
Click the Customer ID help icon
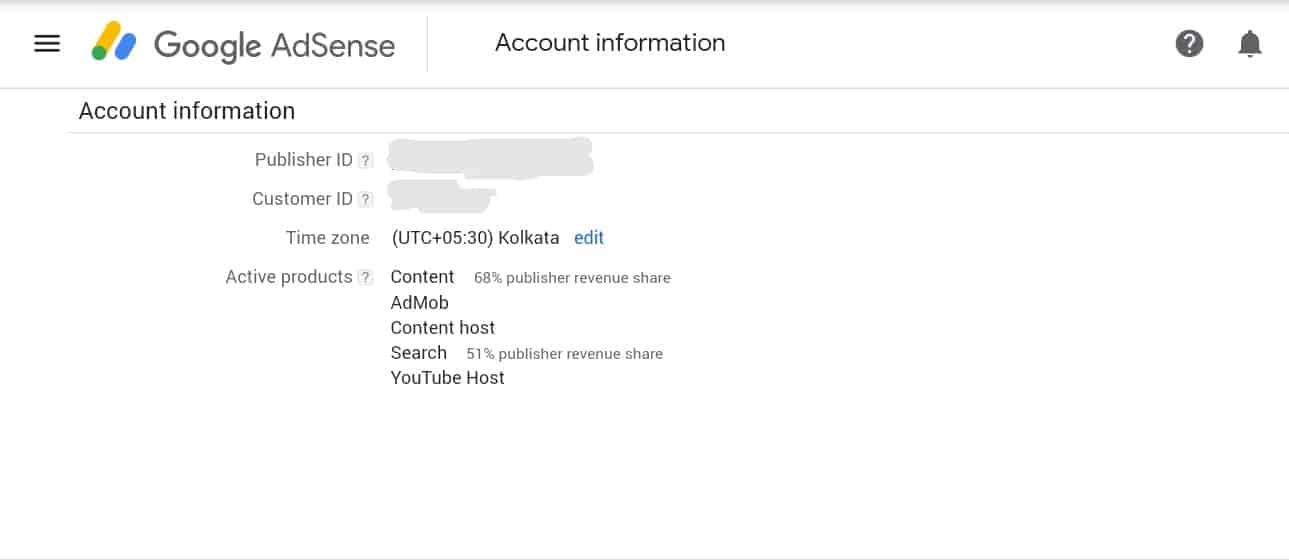pos(366,200)
